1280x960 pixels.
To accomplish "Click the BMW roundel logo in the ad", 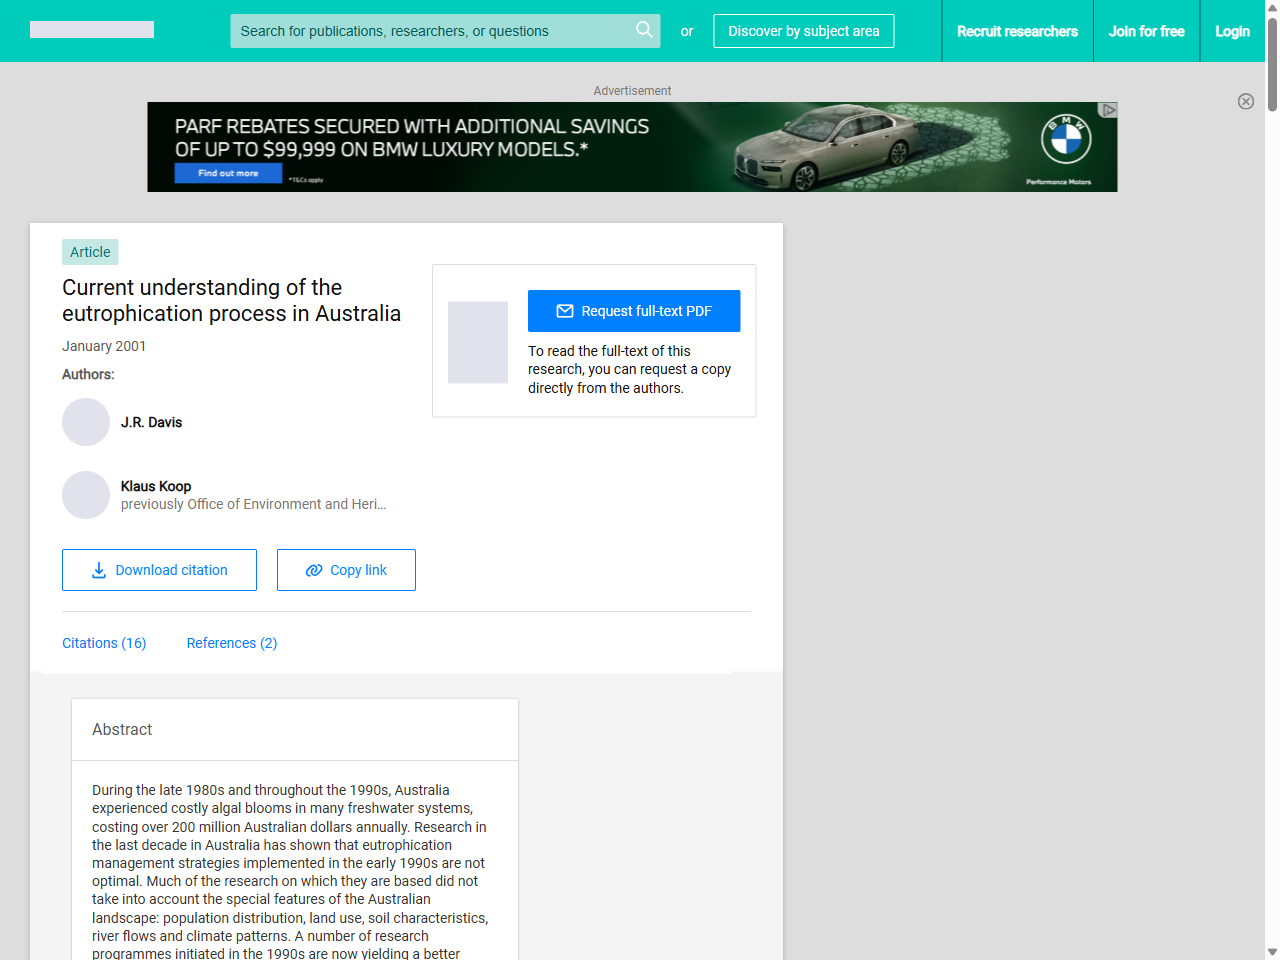I will tap(1066, 139).
